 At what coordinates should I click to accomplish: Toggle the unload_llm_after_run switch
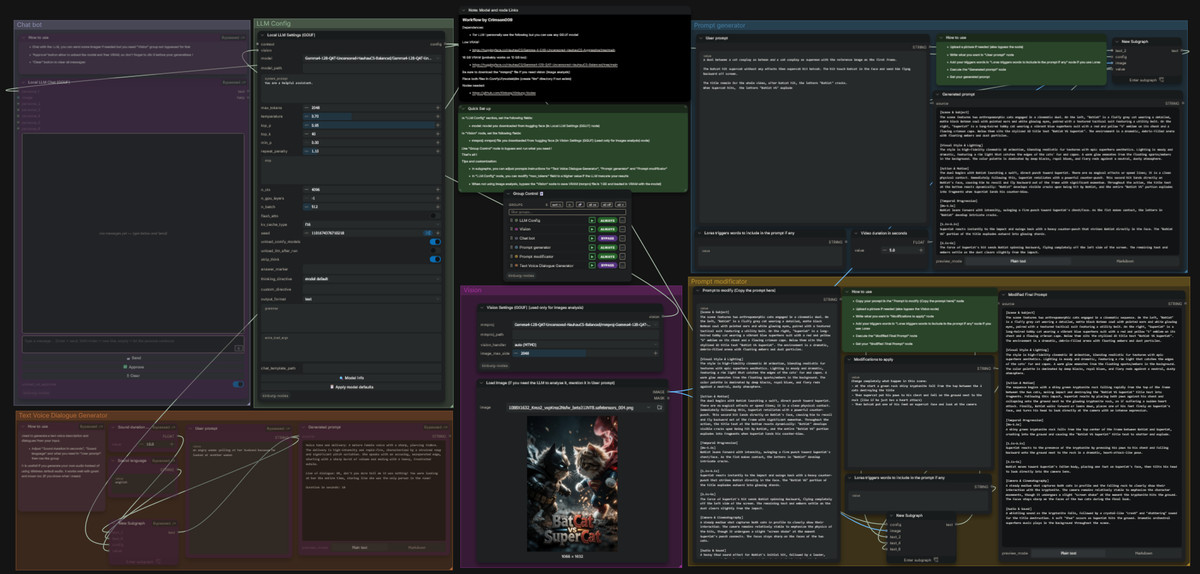(435, 250)
